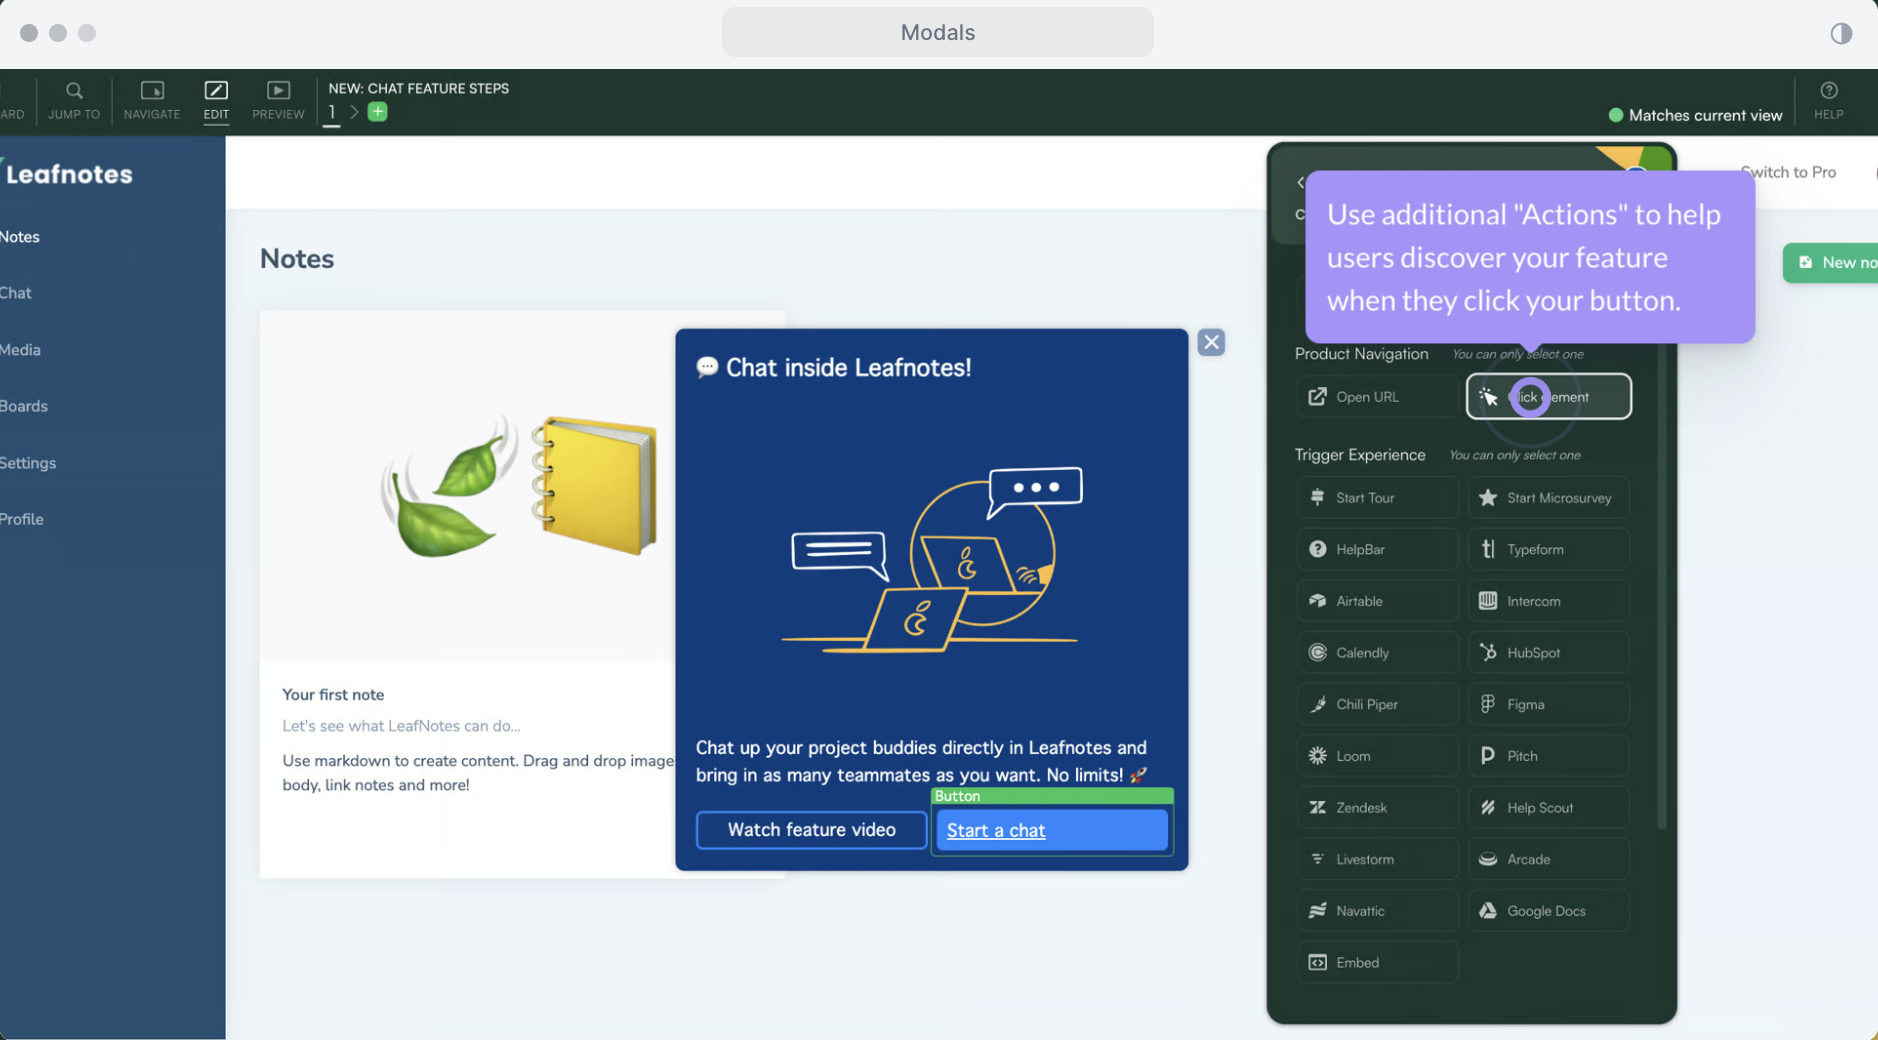Open the Help menu

pyautogui.click(x=1828, y=100)
